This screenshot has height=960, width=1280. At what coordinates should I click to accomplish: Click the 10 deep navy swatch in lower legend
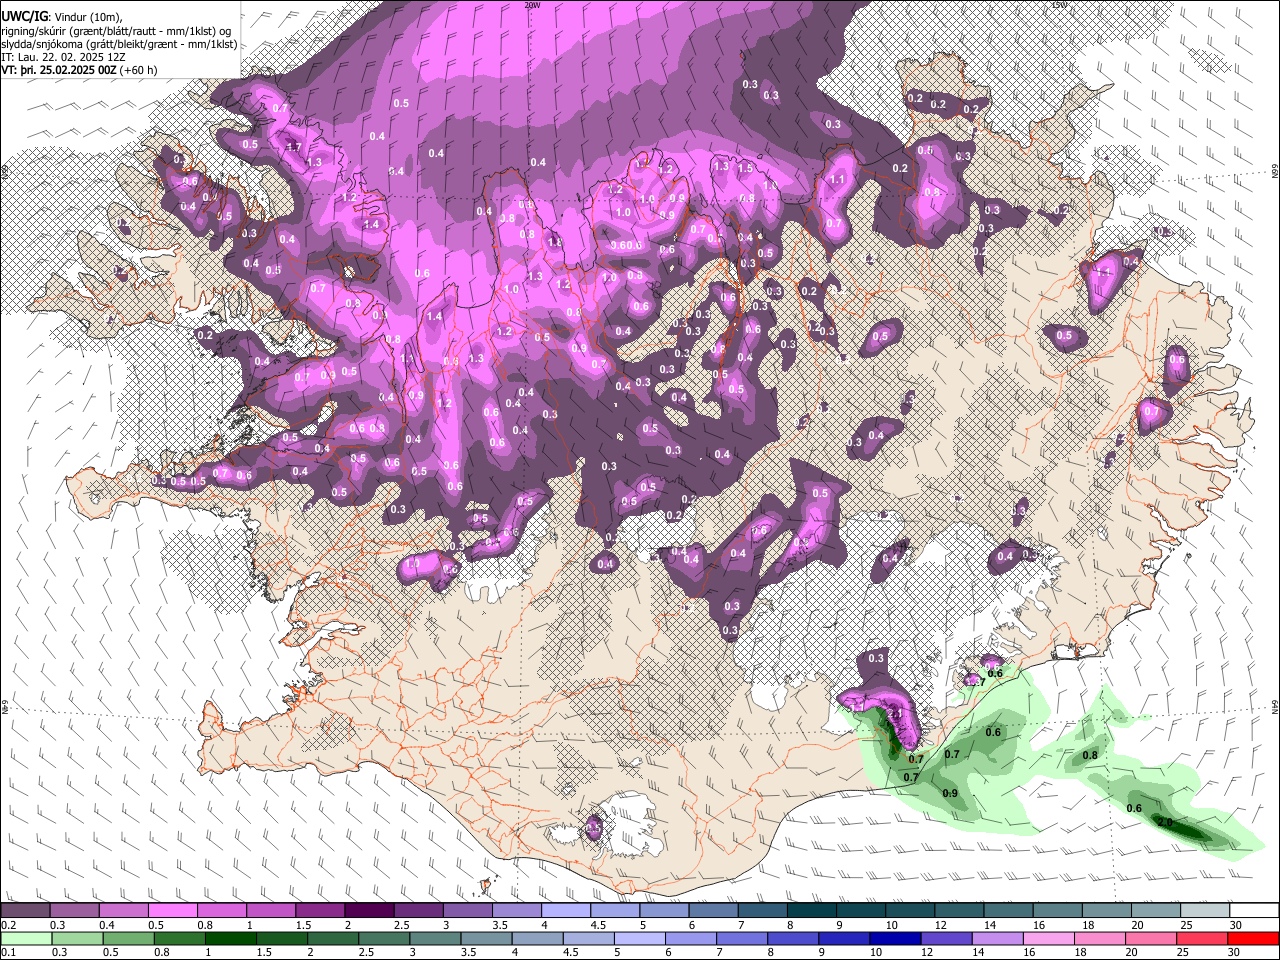coord(894,938)
